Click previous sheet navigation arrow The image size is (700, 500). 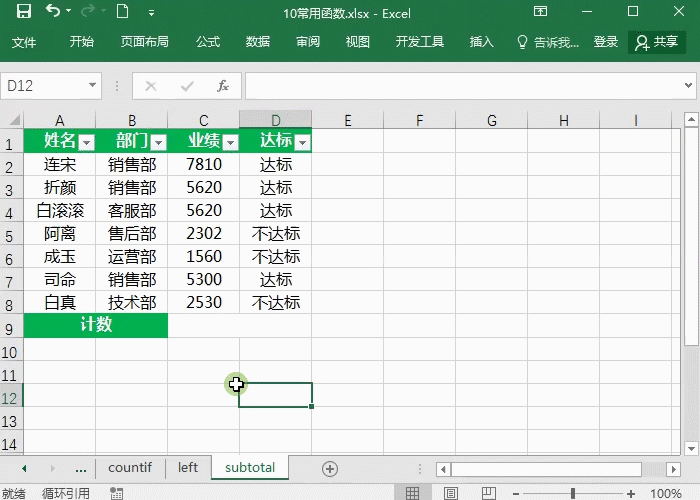pyautogui.click(x=24, y=468)
